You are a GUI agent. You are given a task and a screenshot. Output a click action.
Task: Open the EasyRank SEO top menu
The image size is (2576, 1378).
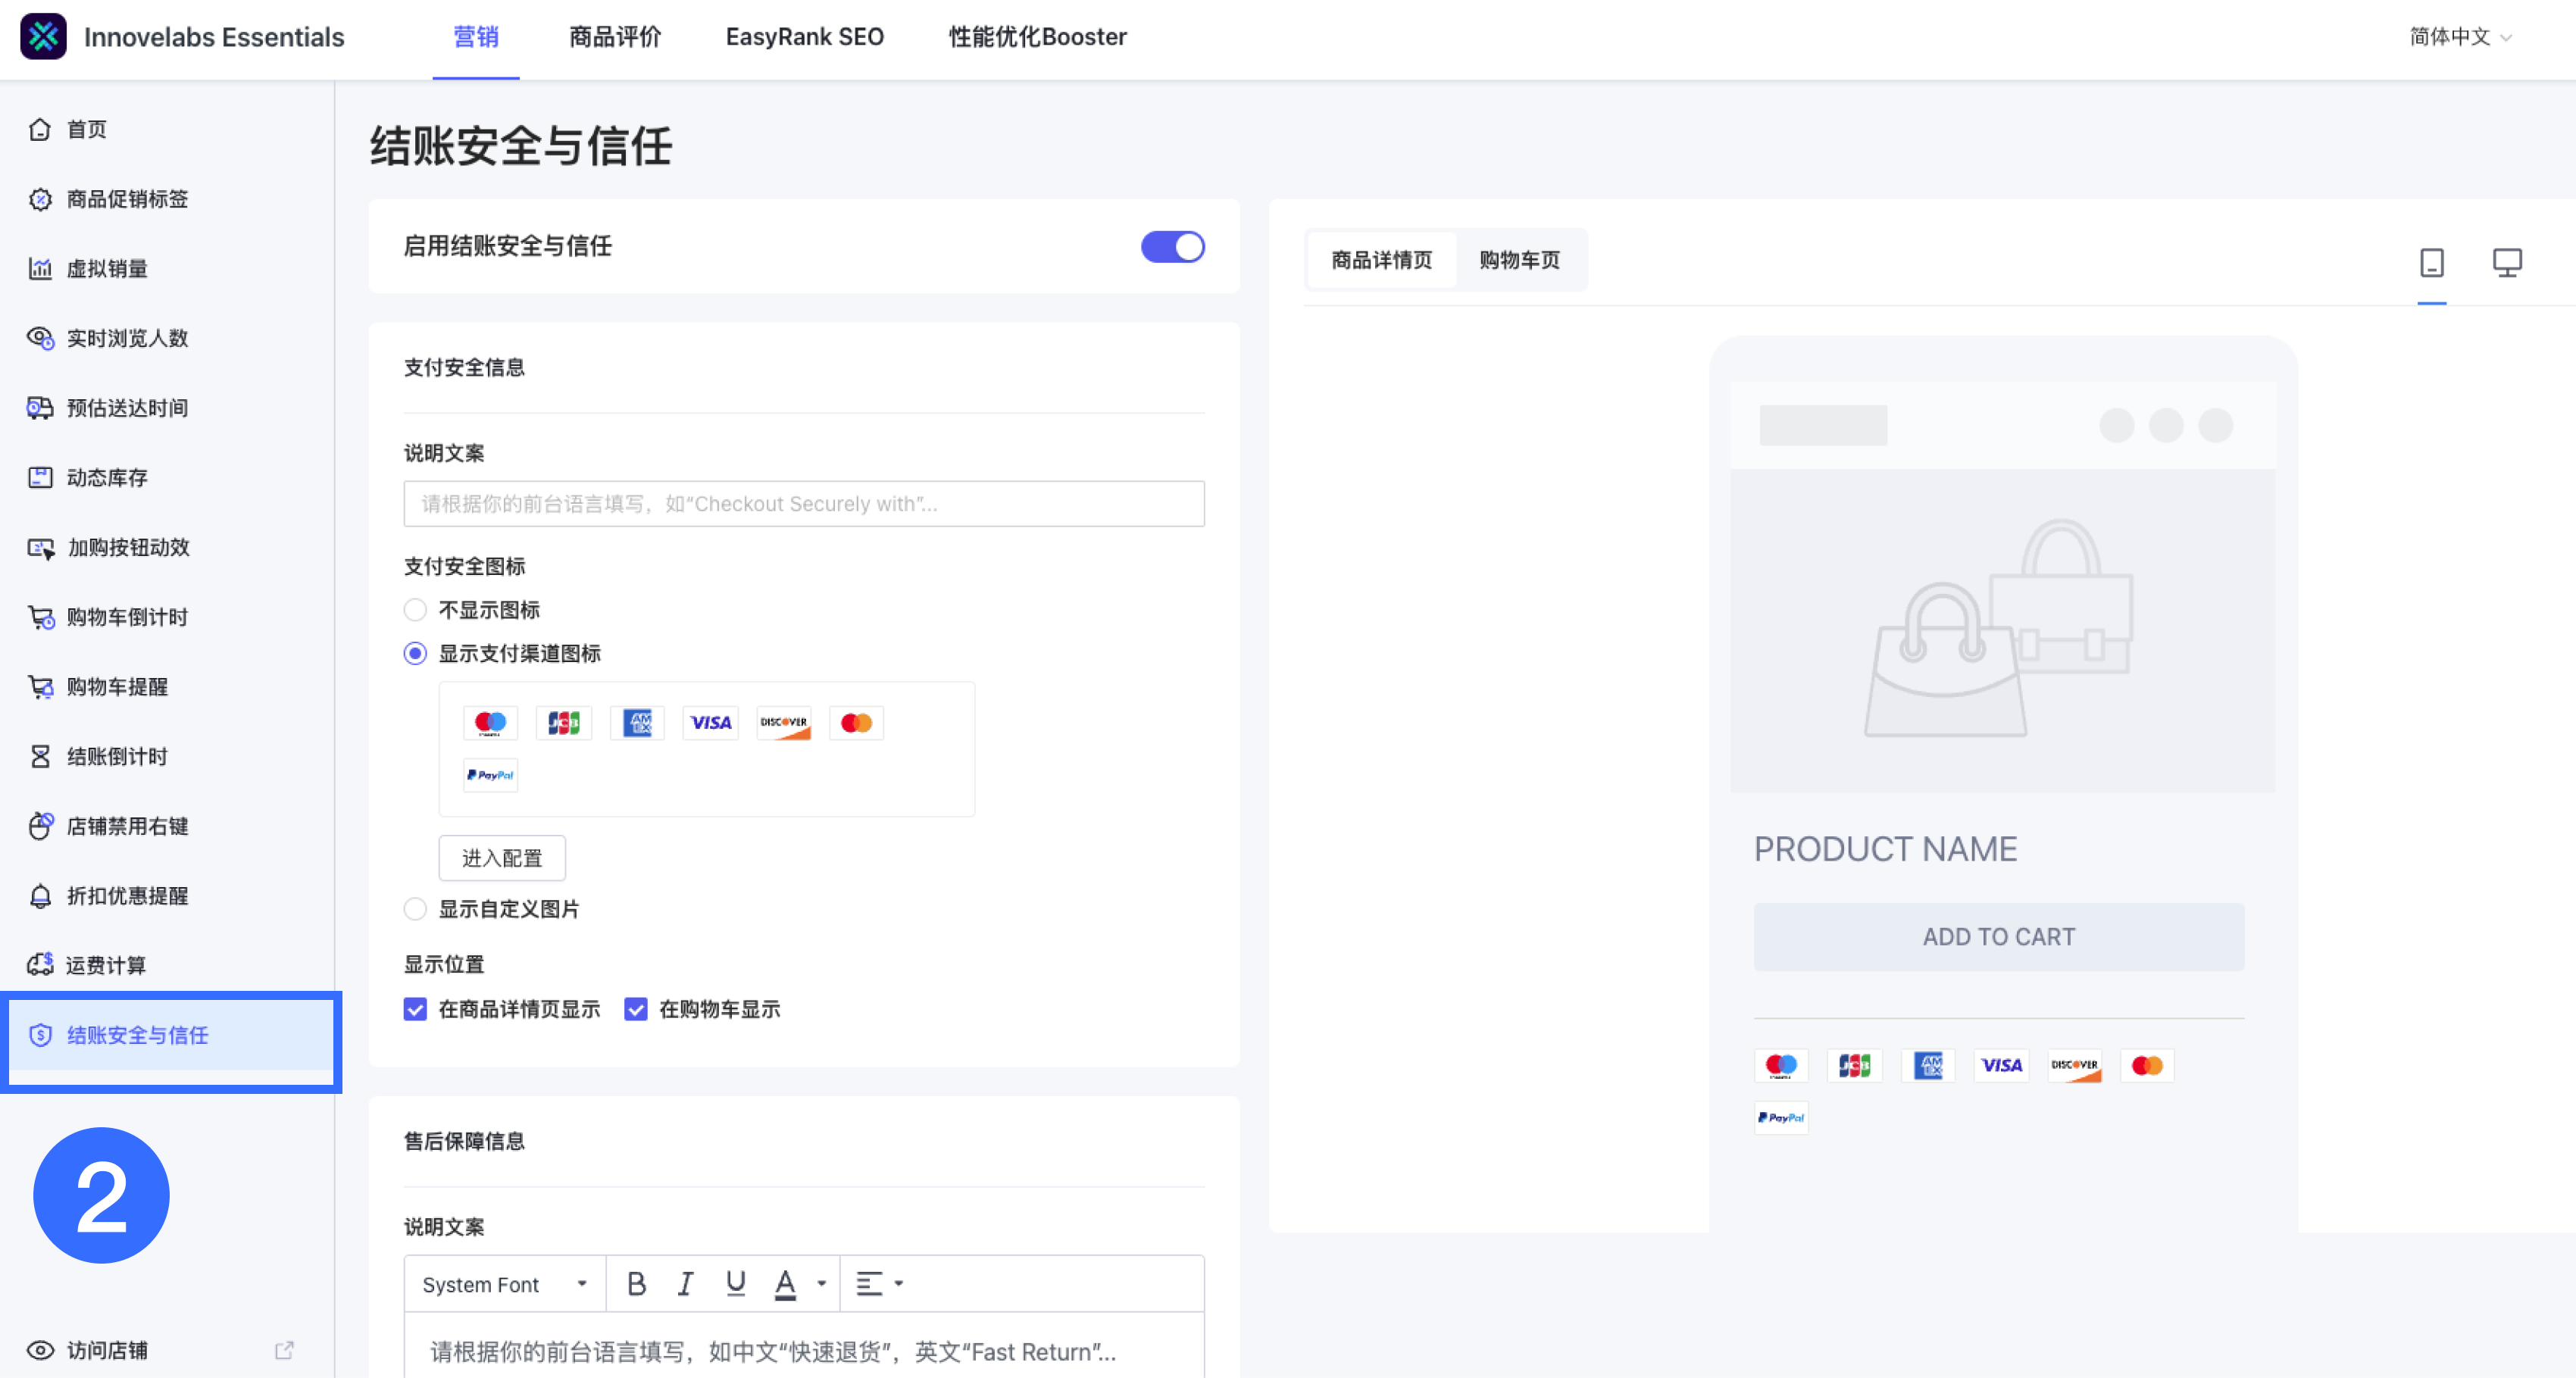click(804, 37)
